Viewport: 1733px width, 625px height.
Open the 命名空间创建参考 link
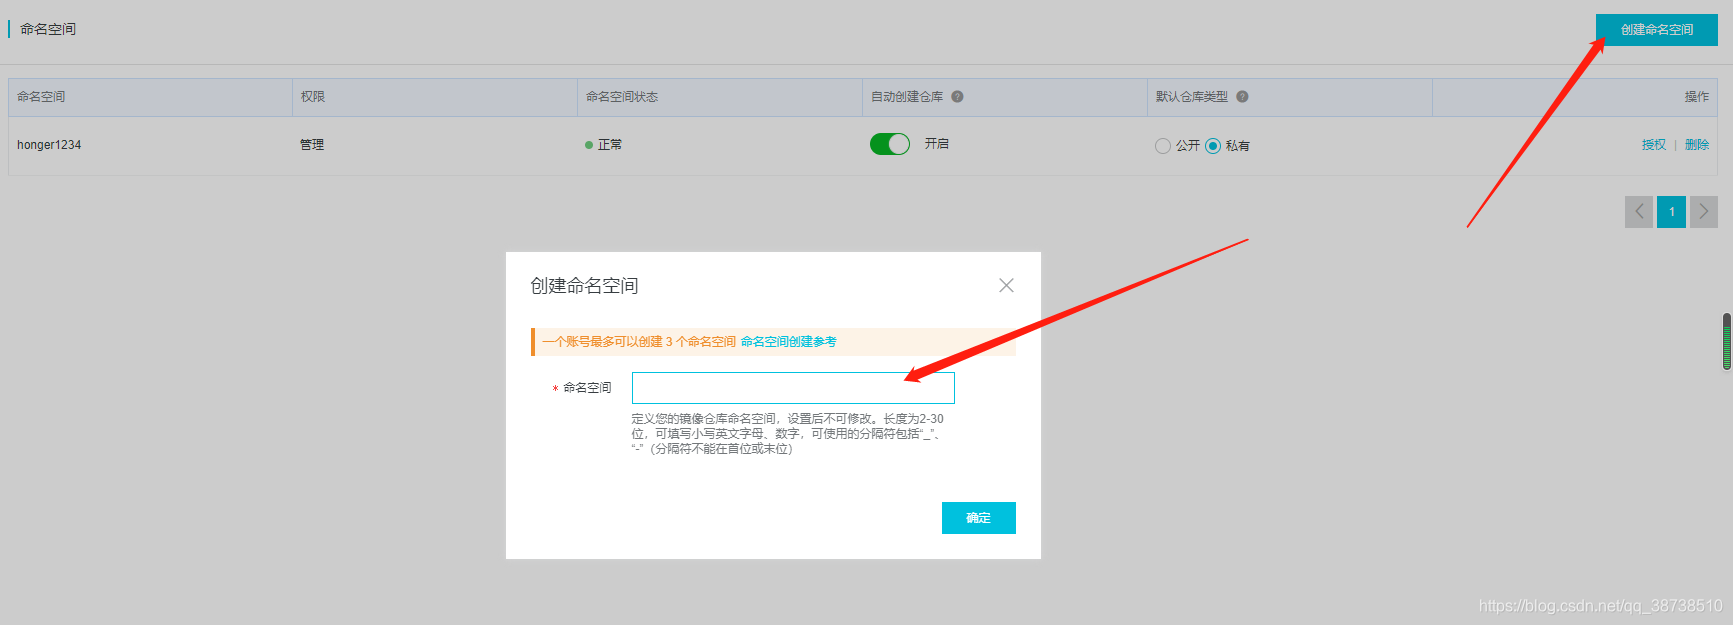(x=788, y=342)
